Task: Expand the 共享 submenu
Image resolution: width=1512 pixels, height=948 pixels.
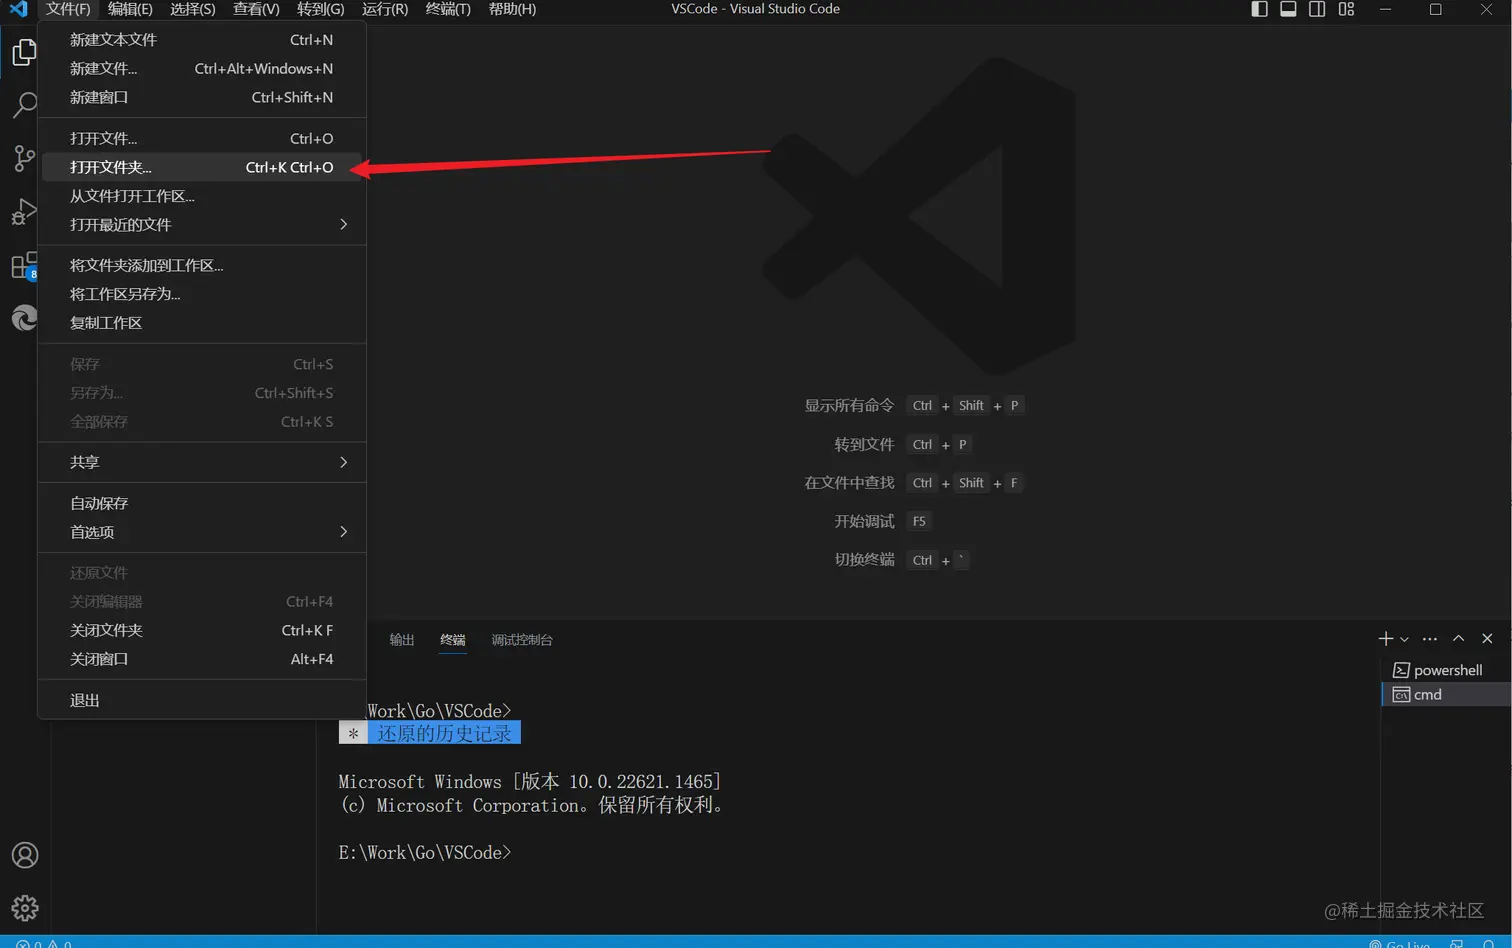Action: (x=202, y=462)
